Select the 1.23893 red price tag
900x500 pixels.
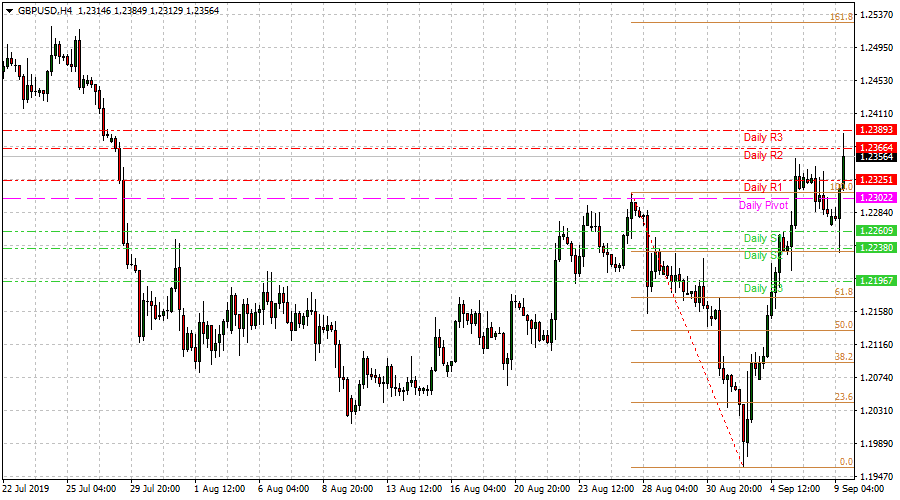click(875, 130)
